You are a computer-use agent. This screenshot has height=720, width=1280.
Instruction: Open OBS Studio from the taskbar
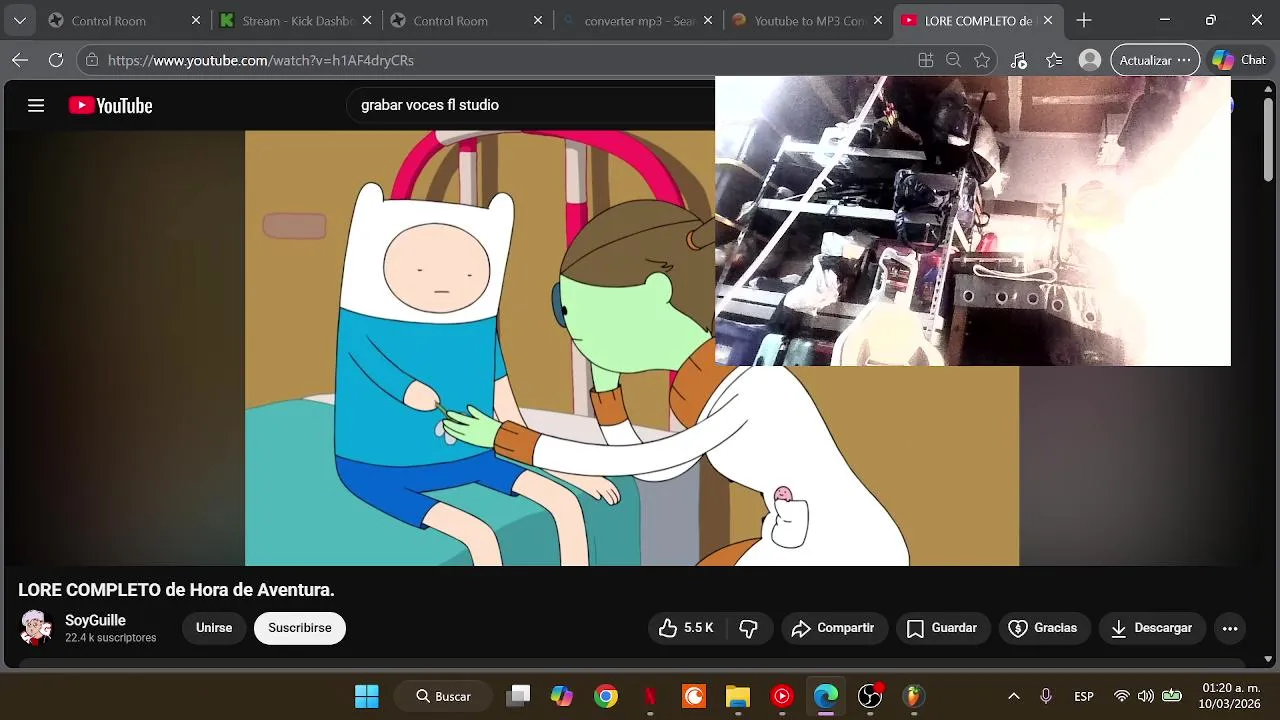coord(870,696)
